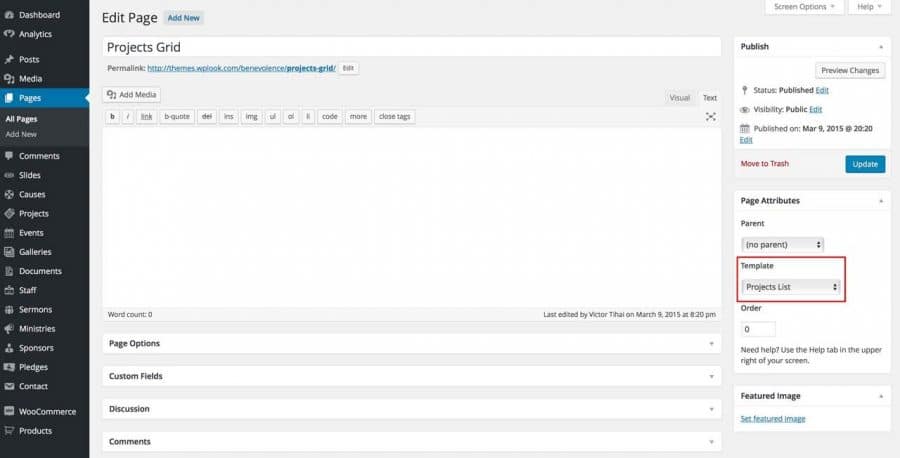Click the Preview Changes button
This screenshot has height=458, width=900.
click(850, 70)
